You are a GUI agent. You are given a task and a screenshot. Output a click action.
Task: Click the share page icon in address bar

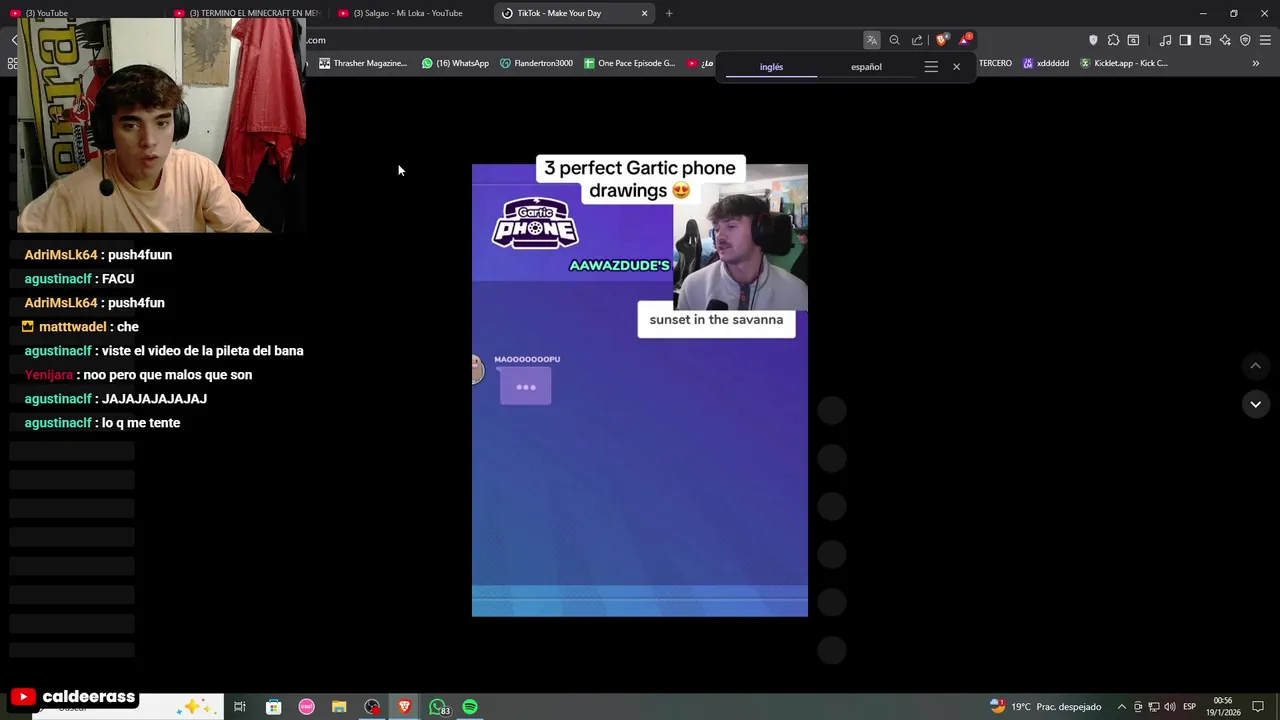917,40
